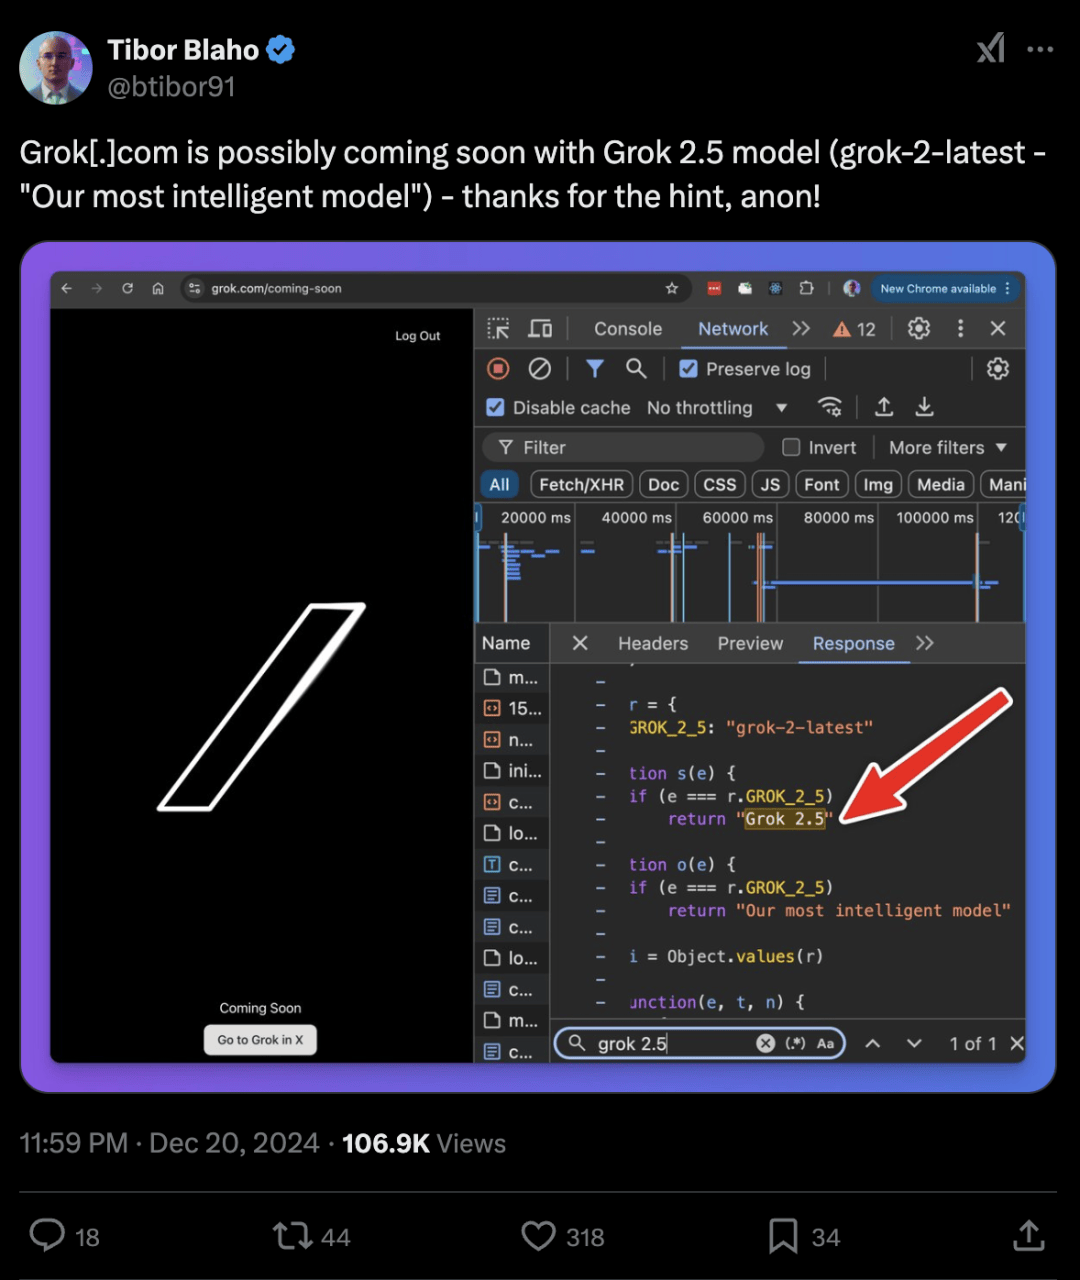Open the @btibor91 handle link
1080x1280 pixels.
tap(171, 87)
